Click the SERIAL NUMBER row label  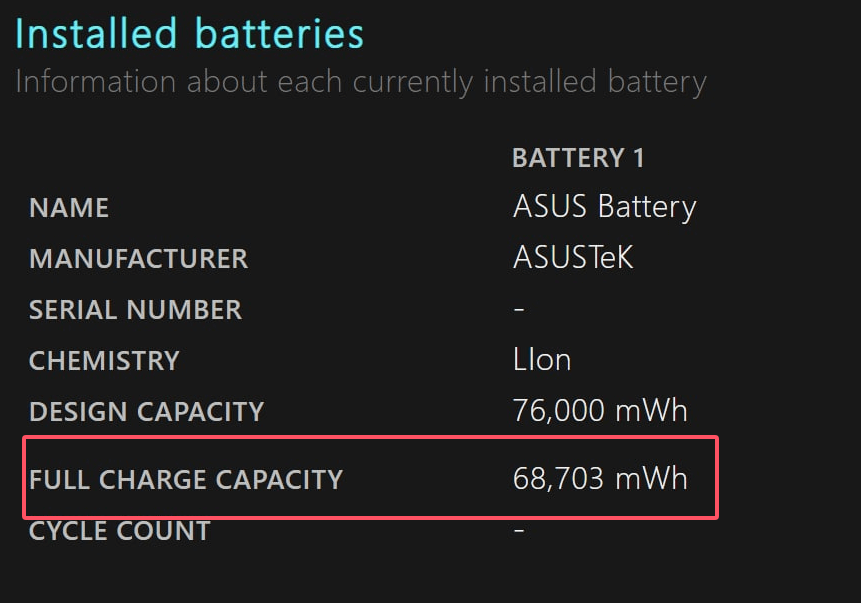(x=135, y=310)
